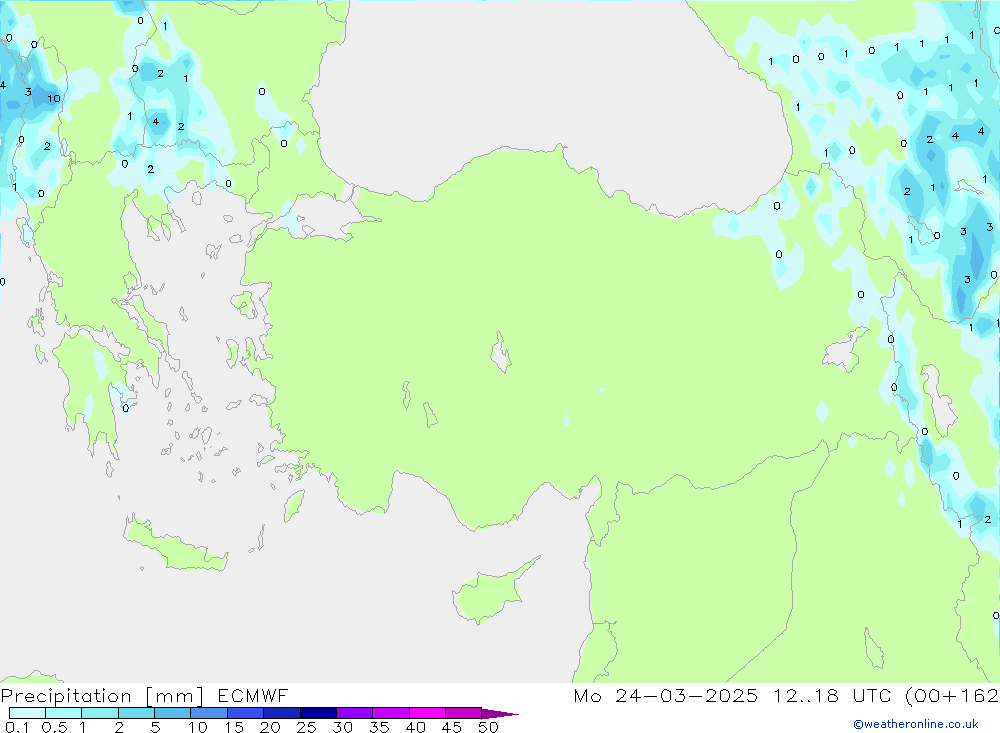Click the island of Crete on the map

[x=175, y=545]
